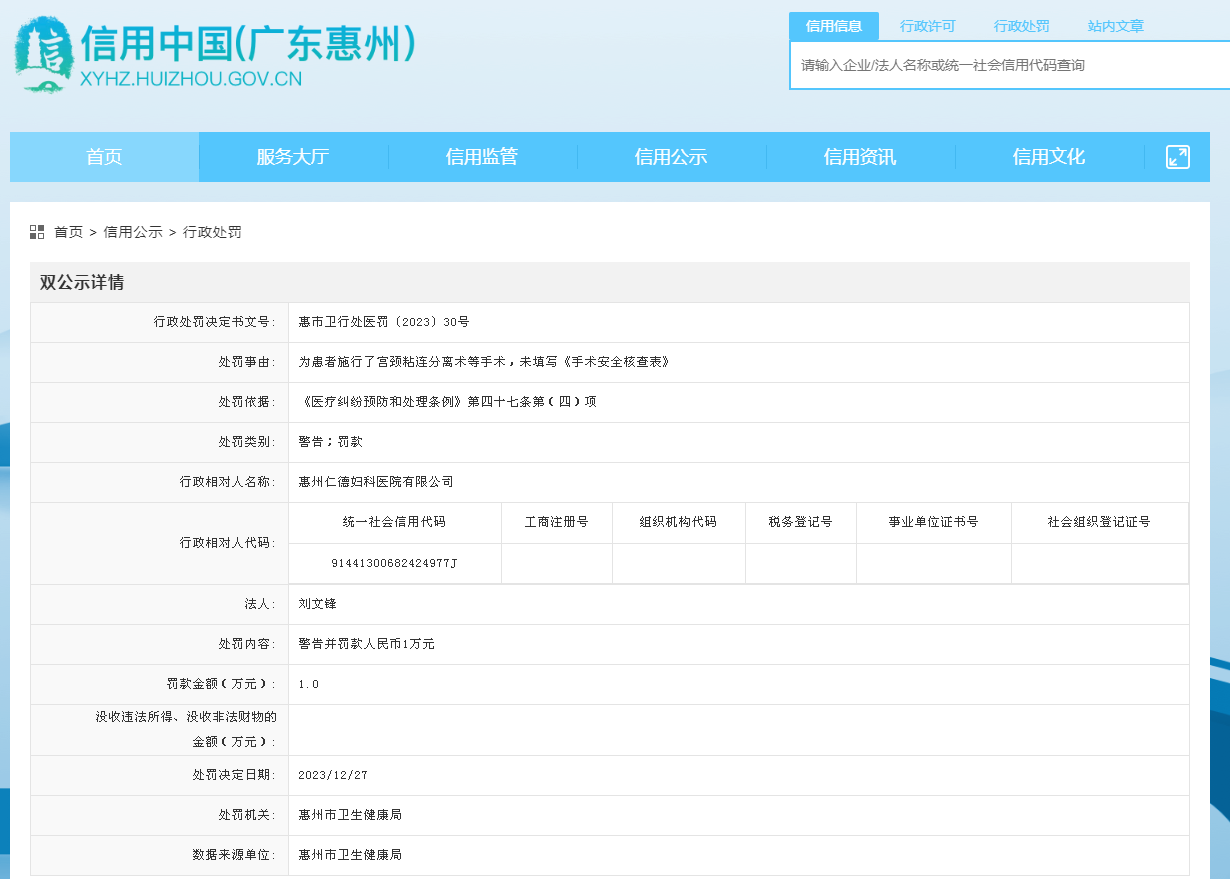Go to 信用公示 via breadcrumb link
The height and width of the screenshot is (879, 1230).
tap(133, 232)
